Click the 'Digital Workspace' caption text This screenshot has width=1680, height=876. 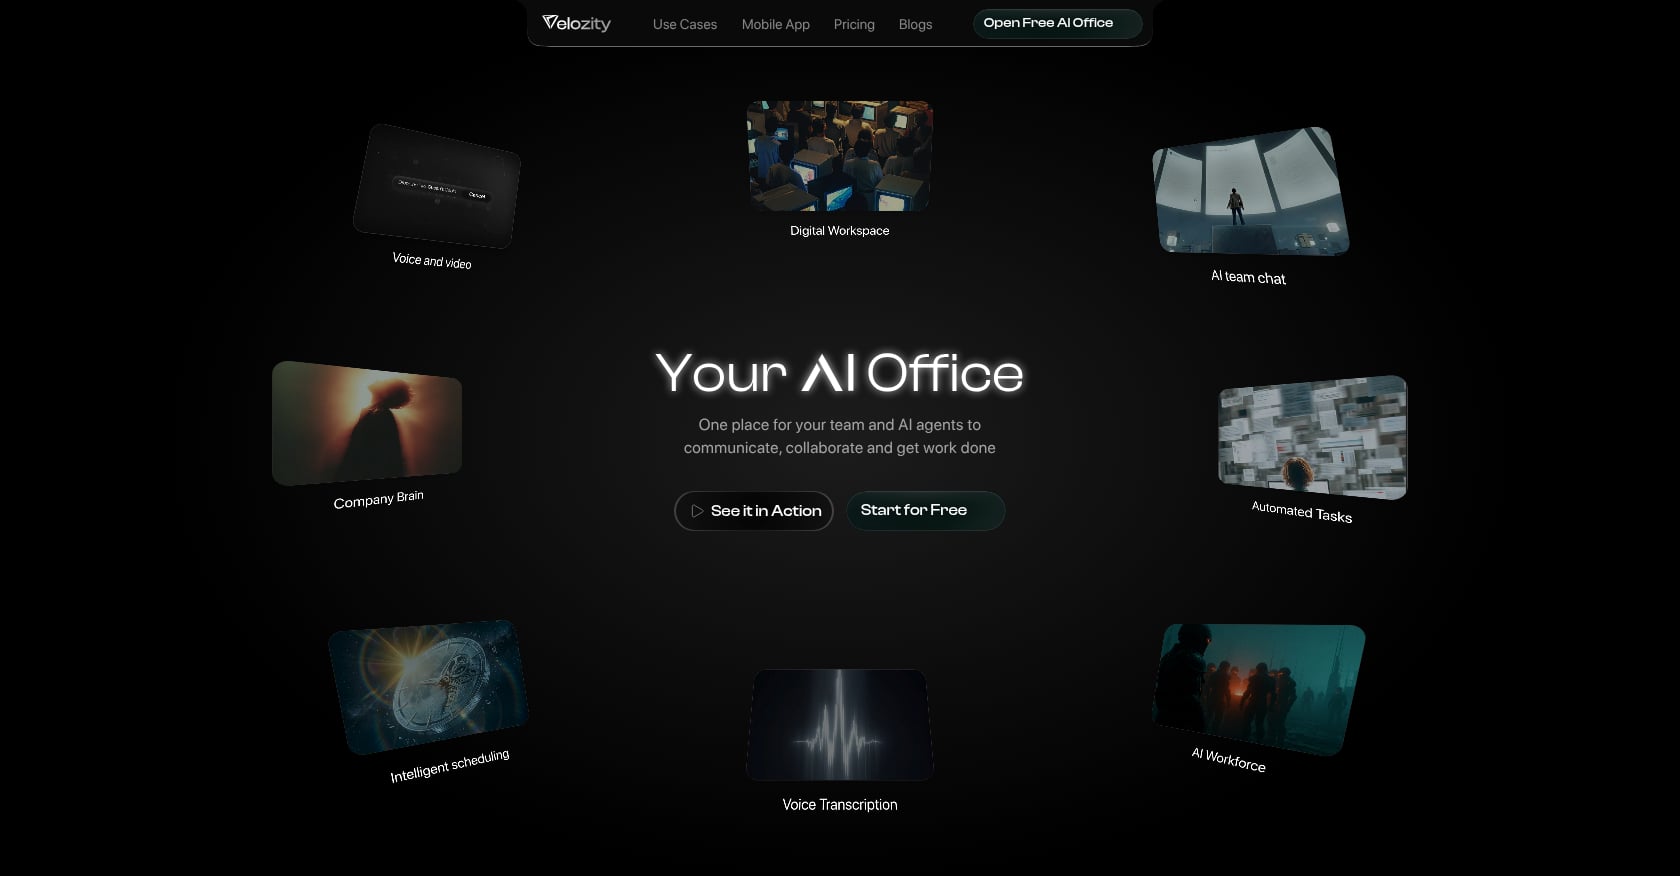point(840,231)
